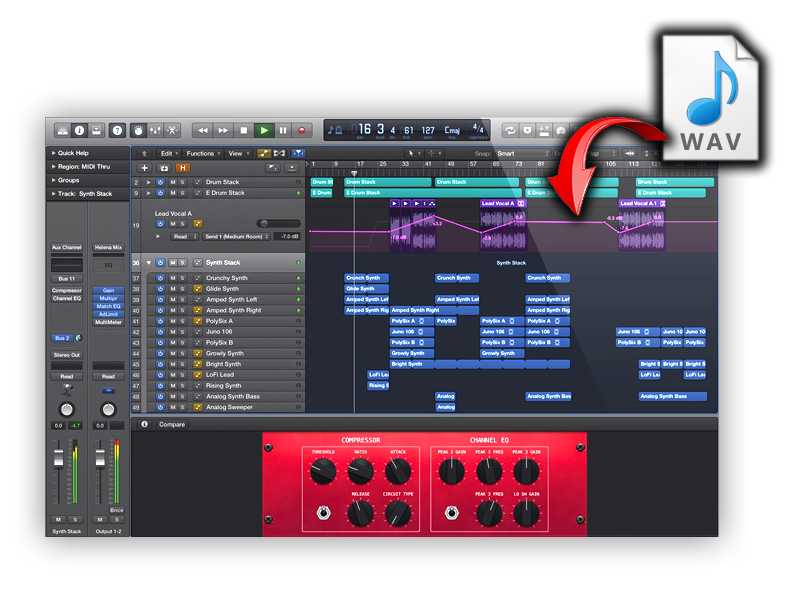Open the Library panel icon
This screenshot has width=800, height=600.
click(x=62, y=131)
